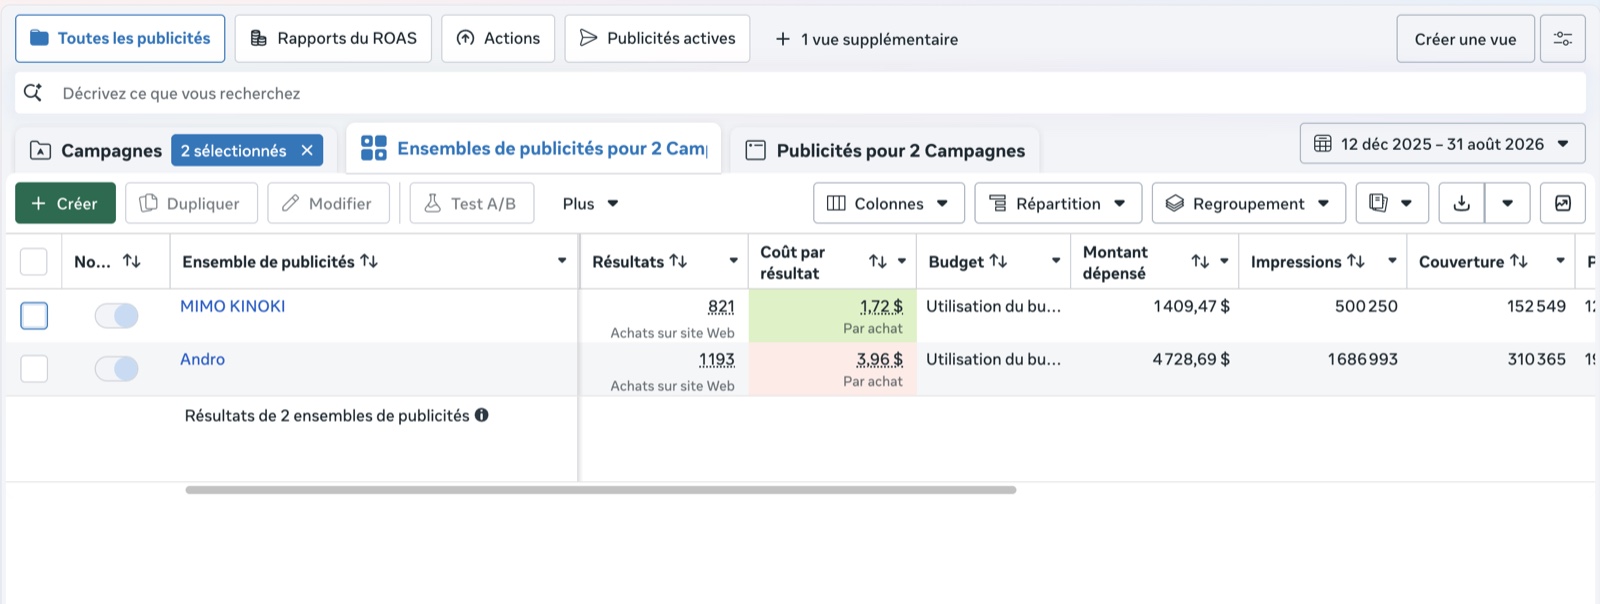Tick the Andro row checkbox
Image resolution: width=1600 pixels, height=604 pixels.
point(34,368)
